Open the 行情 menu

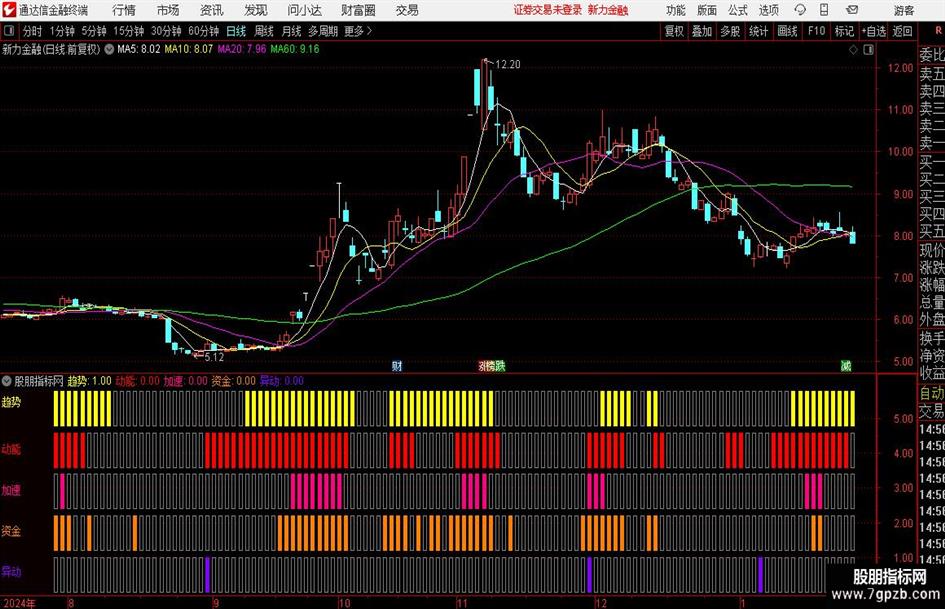(x=124, y=10)
